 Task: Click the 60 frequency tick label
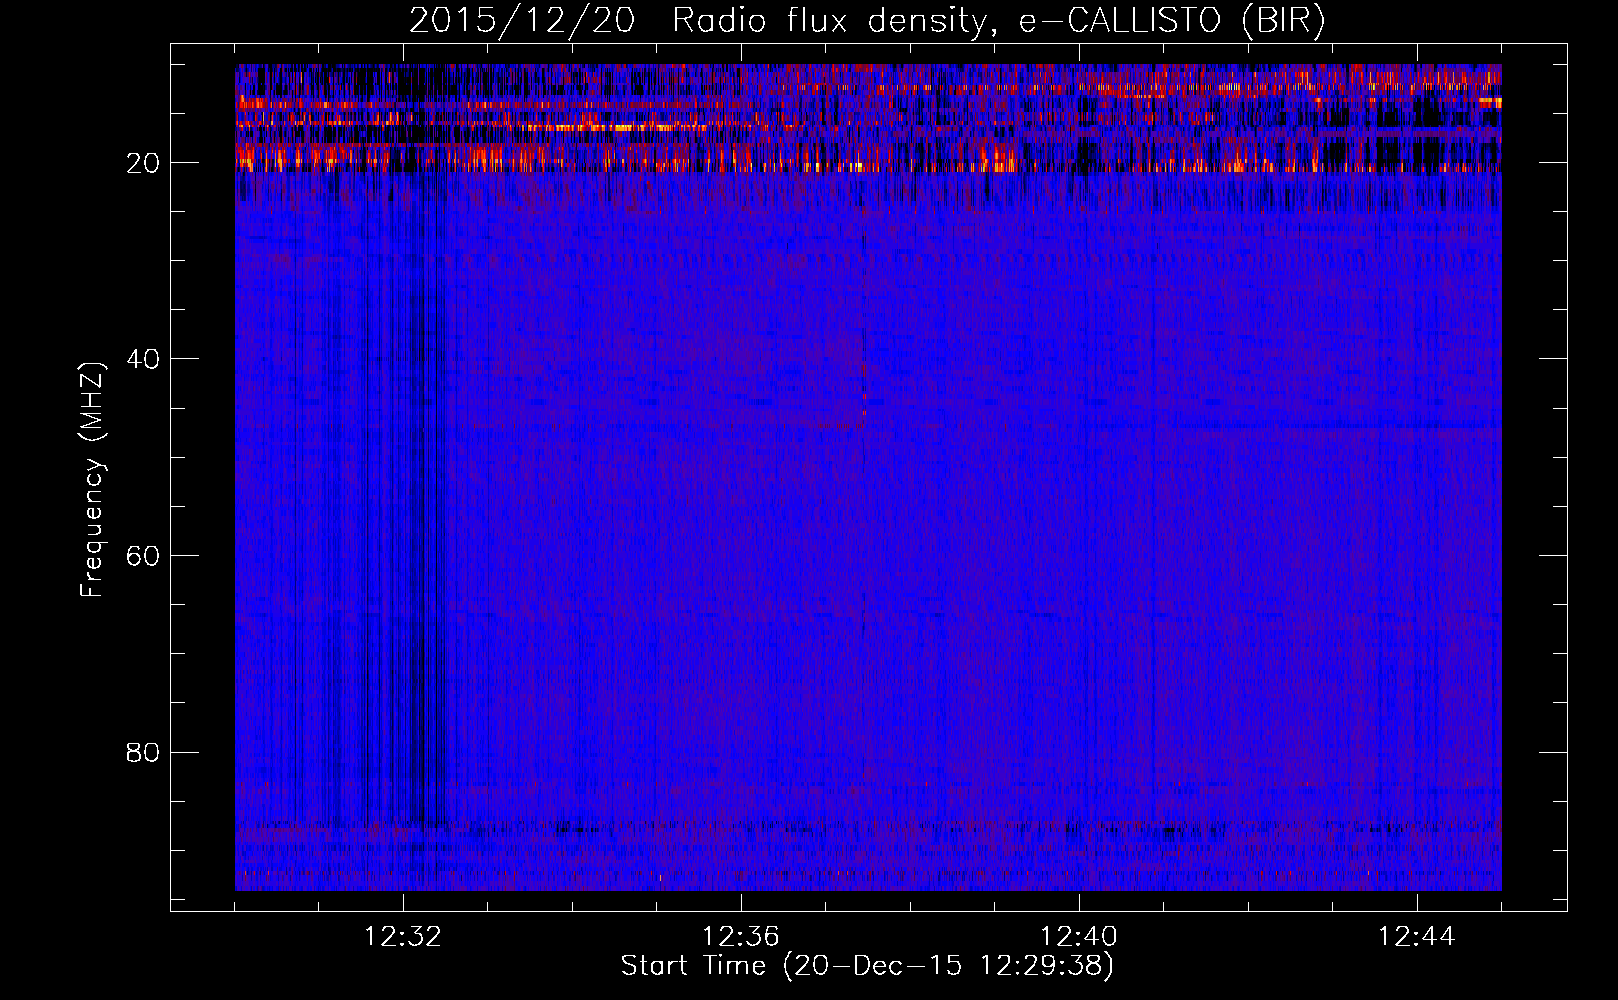144,556
